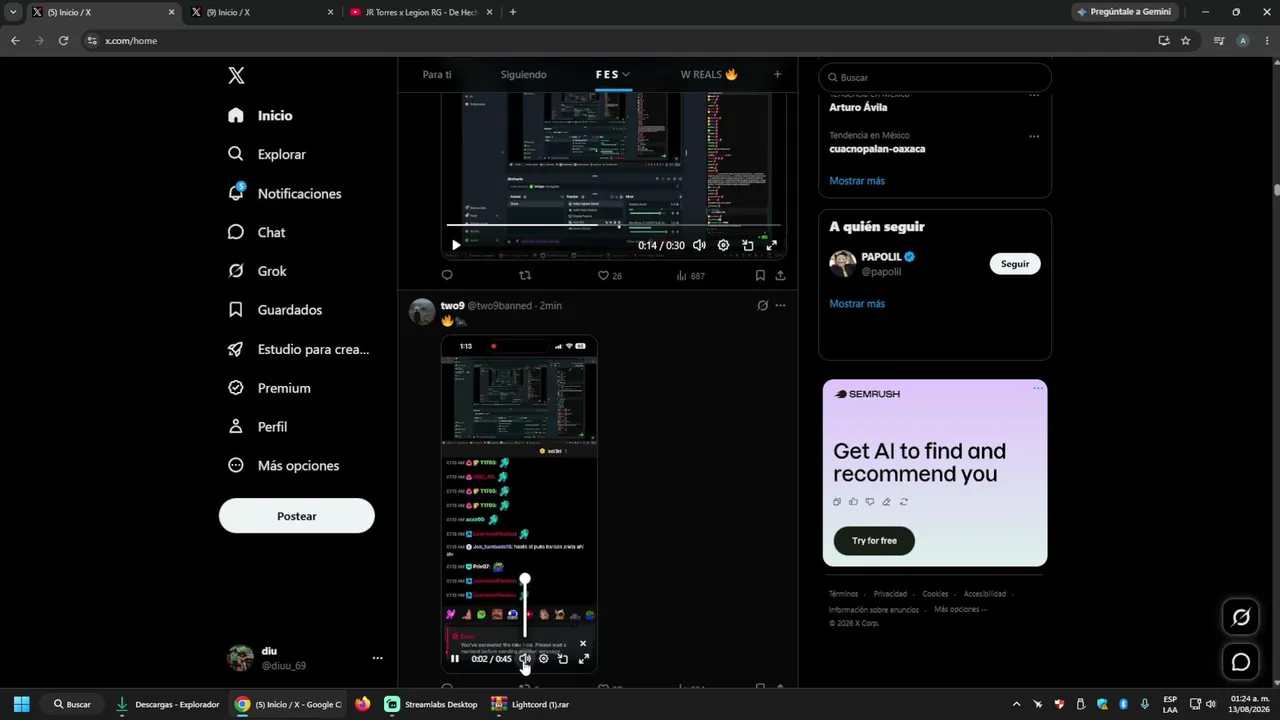Switch to the Siguiendo tab

coord(524,74)
